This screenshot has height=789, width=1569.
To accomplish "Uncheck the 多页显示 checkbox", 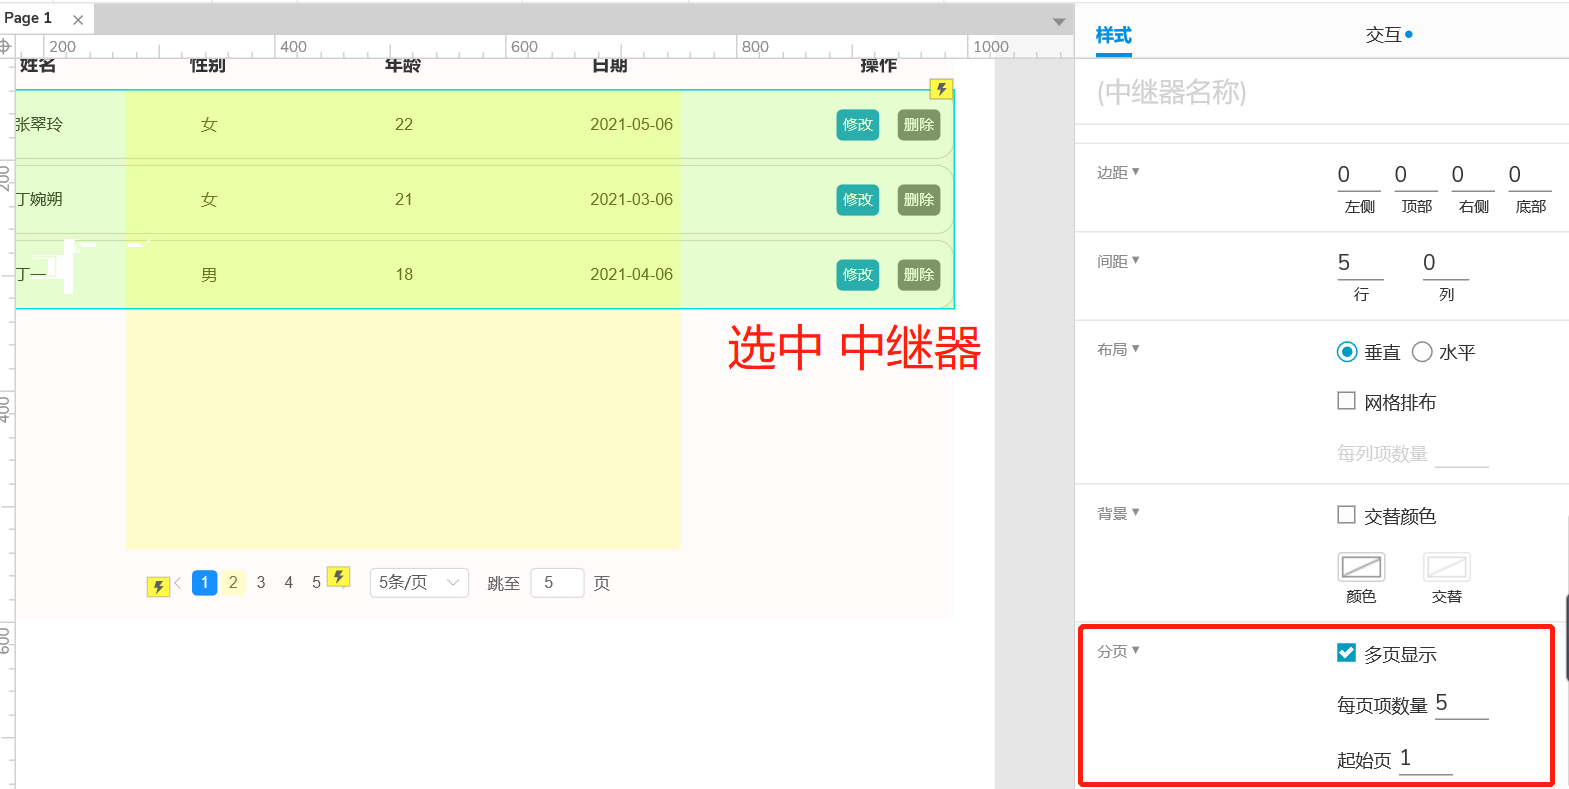I will (x=1347, y=653).
